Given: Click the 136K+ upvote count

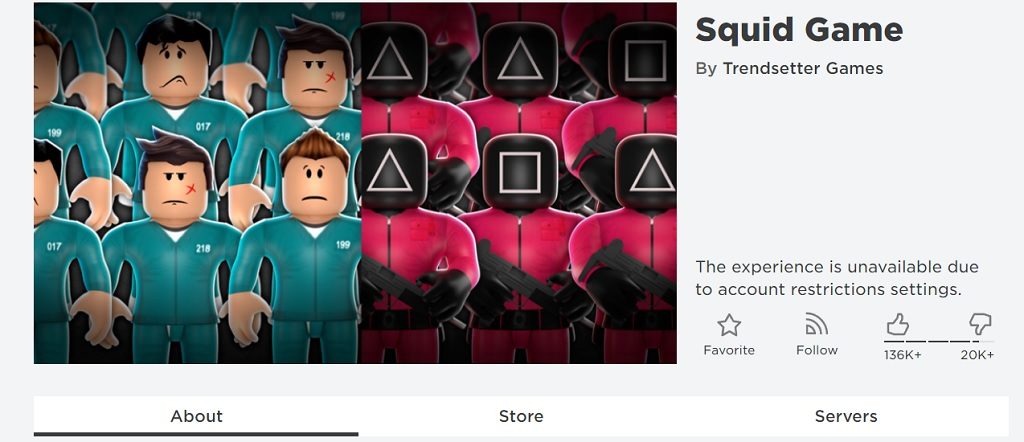Looking at the screenshot, I should [903, 355].
